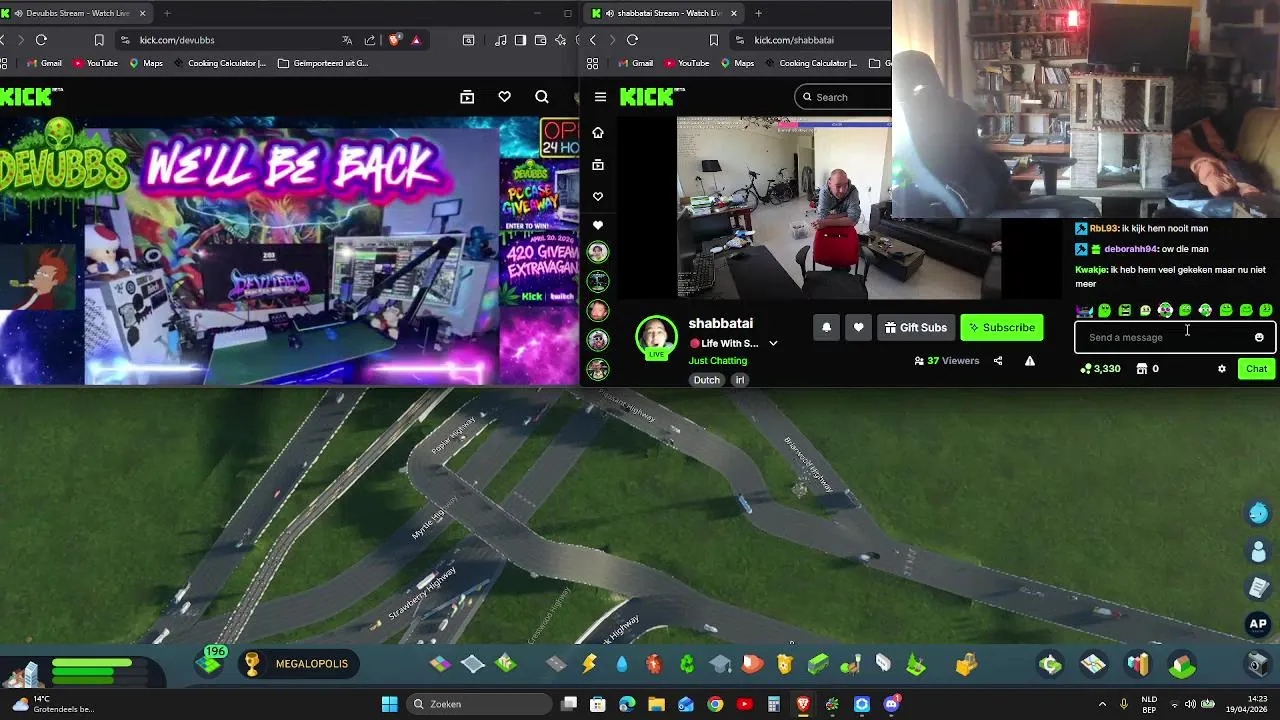The image size is (1280, 720).
Task: Switch to the Devubbs Stream tab
Action: [76, 13]
